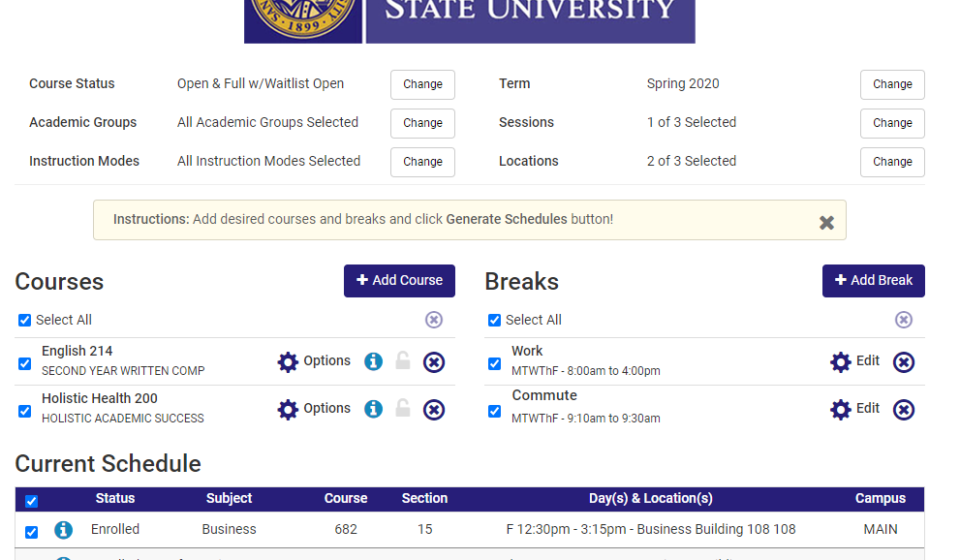View info for Holistic Health 200
The width and height of the screenshot is (960, 560).
[373, 409]
